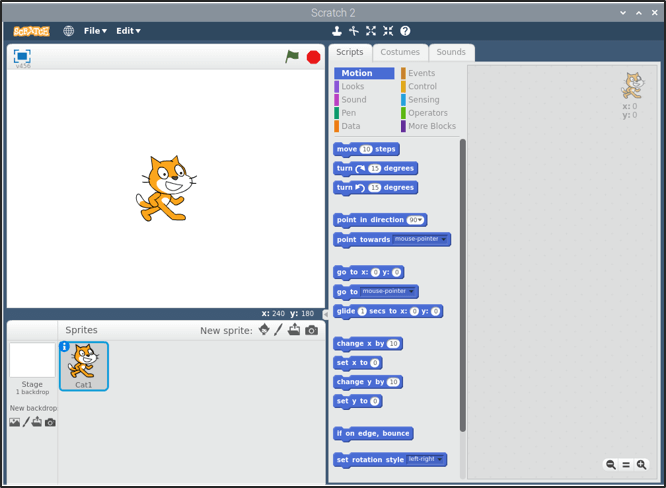Open Cat1 sprite info button
Screen dimensions: 666x488
[x=64, y=347]
